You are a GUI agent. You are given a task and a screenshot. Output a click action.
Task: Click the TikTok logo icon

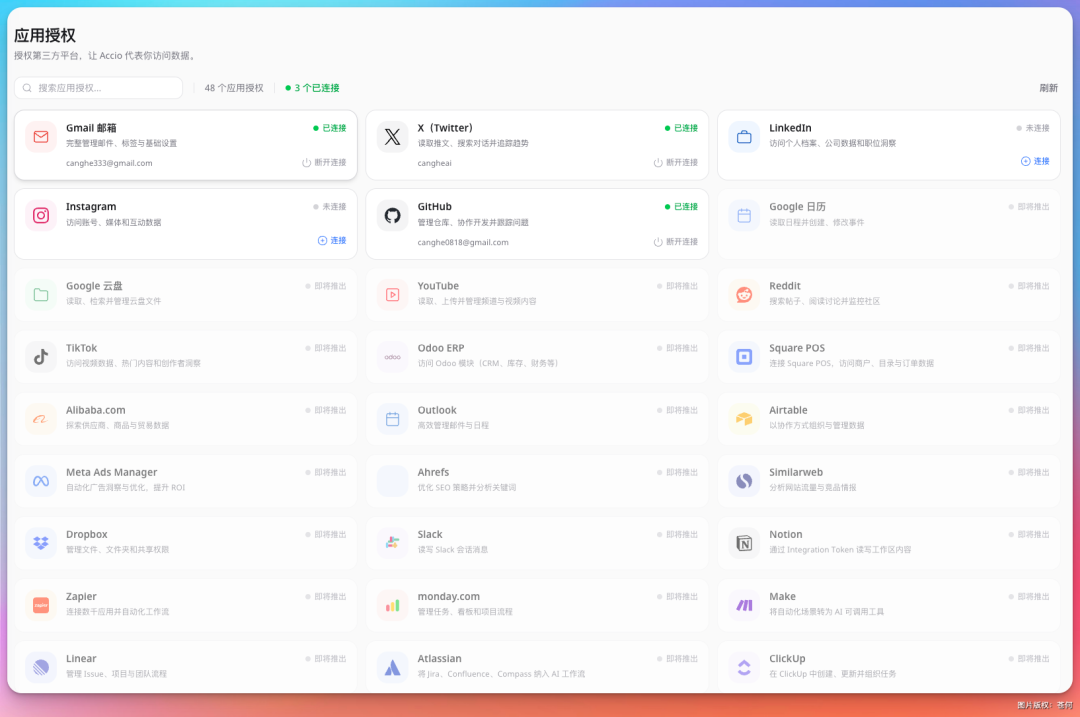[x=41, y=357]
